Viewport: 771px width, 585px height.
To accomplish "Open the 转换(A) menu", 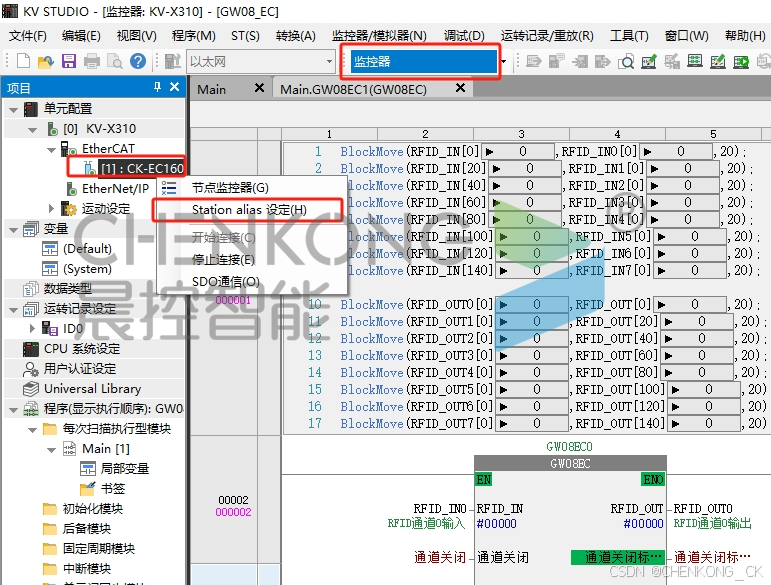I will [x=296, y=36].
